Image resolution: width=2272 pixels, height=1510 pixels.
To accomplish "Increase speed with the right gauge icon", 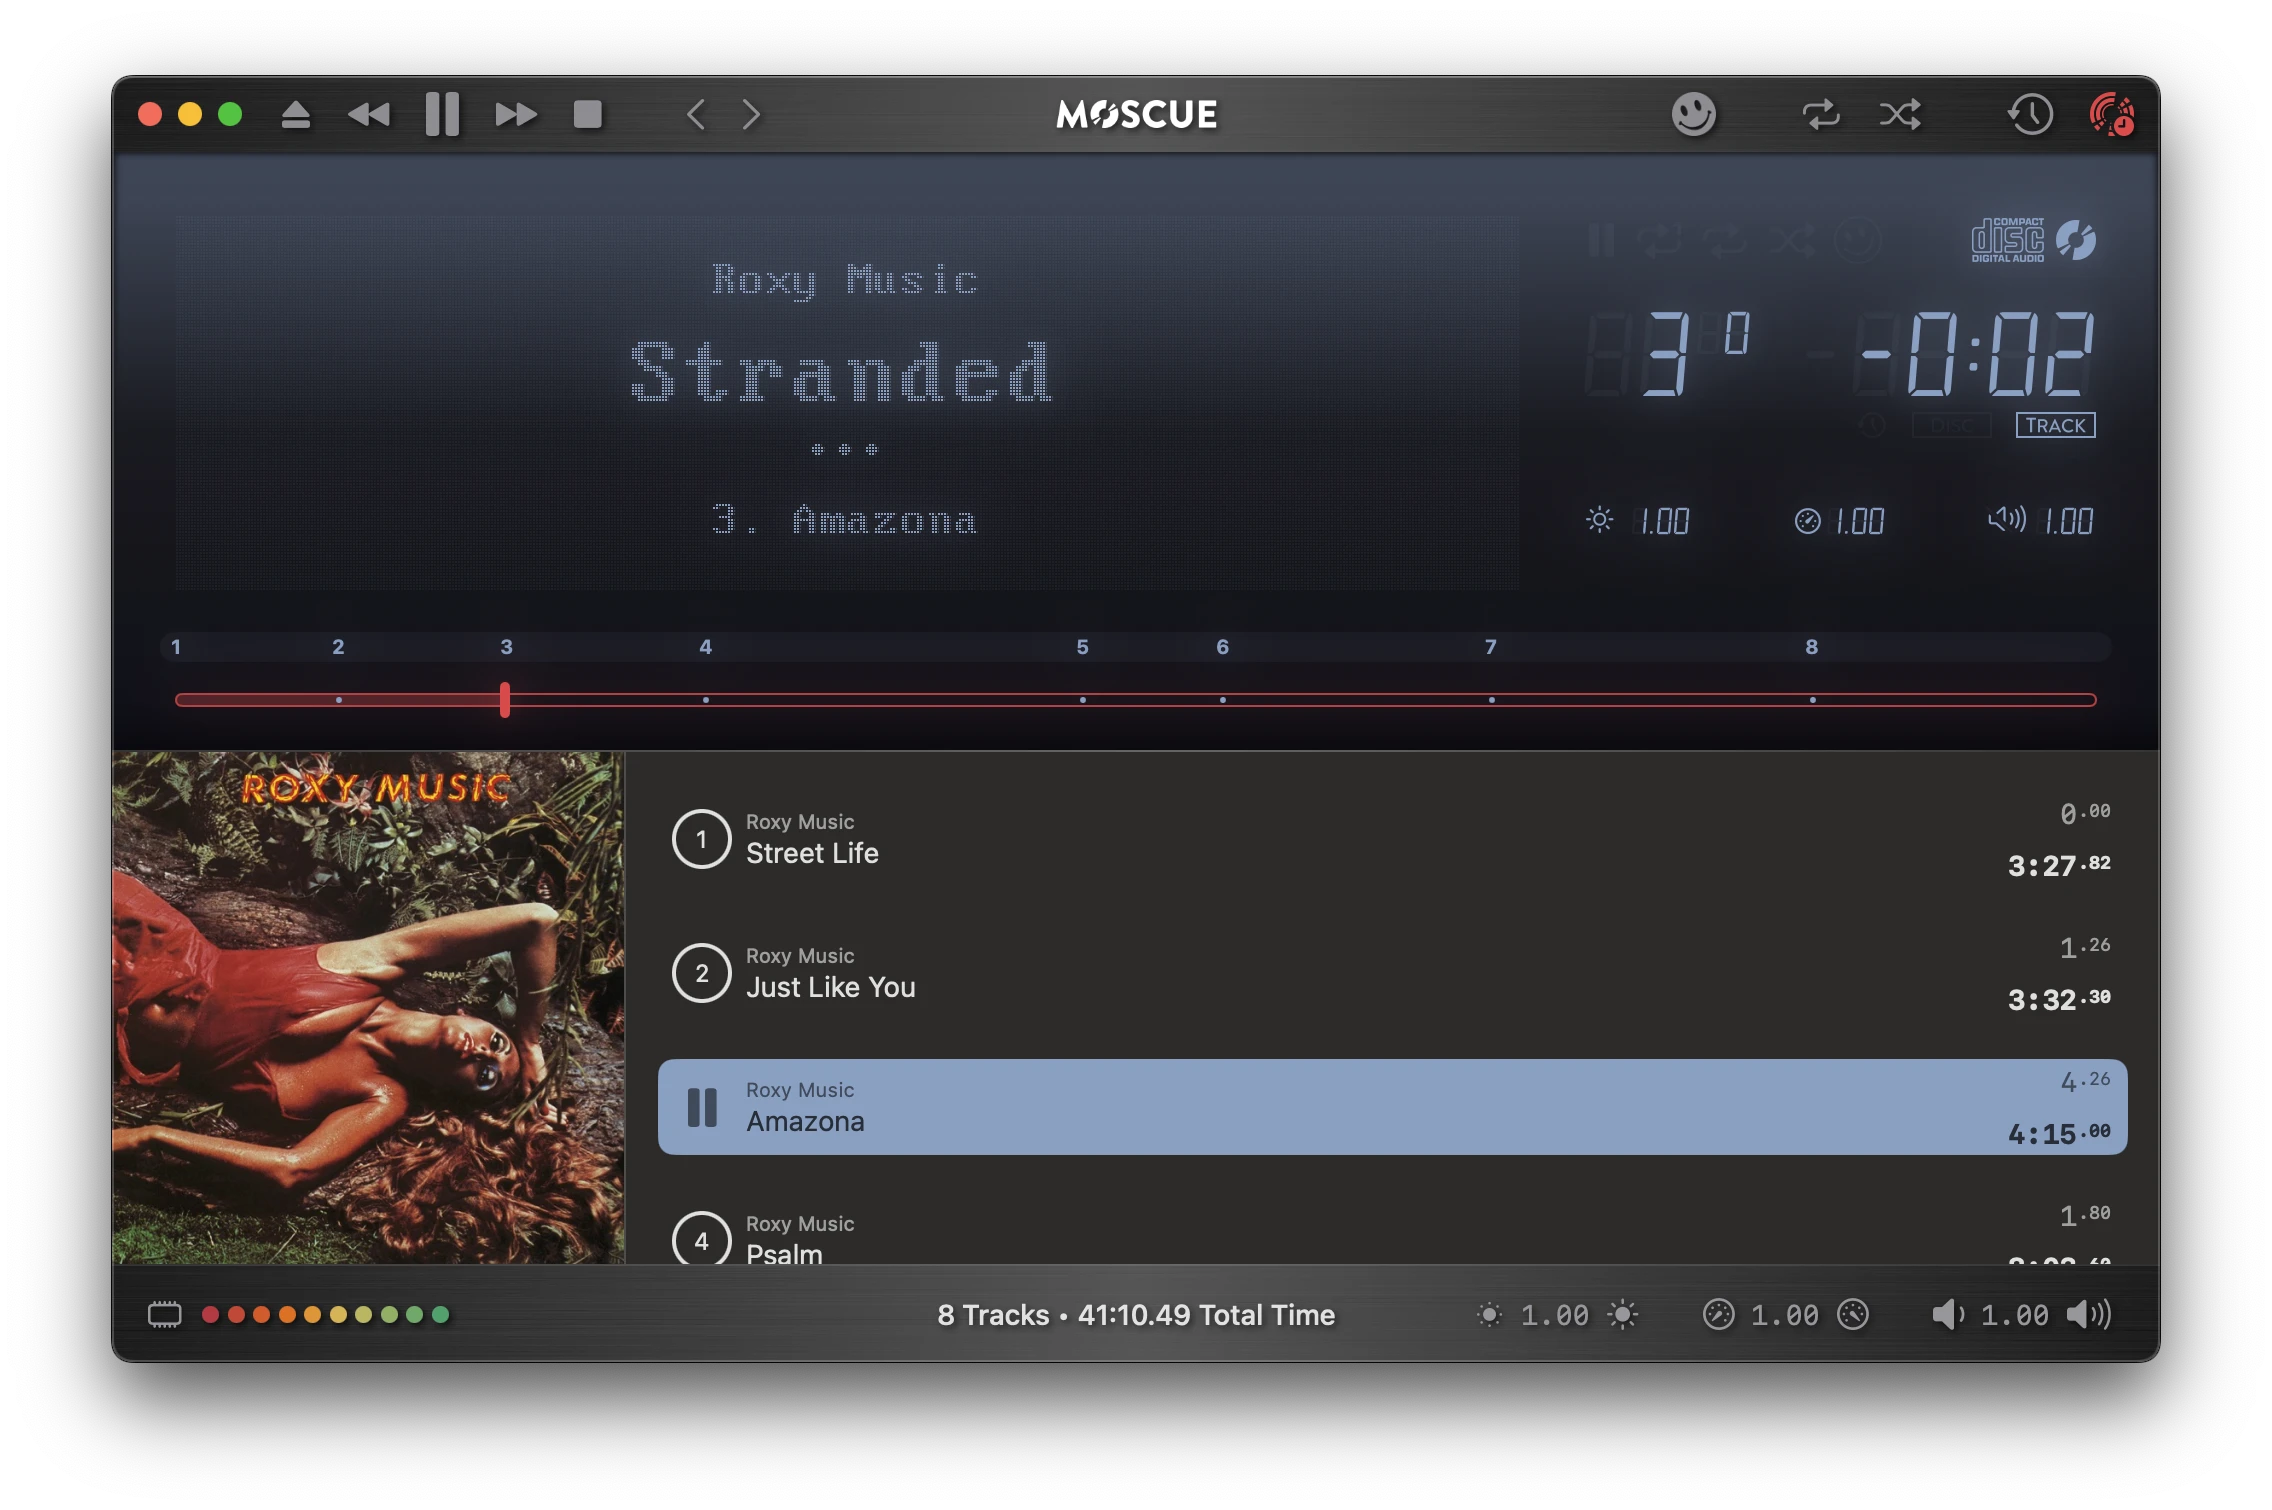I will pos(1853,1315).
